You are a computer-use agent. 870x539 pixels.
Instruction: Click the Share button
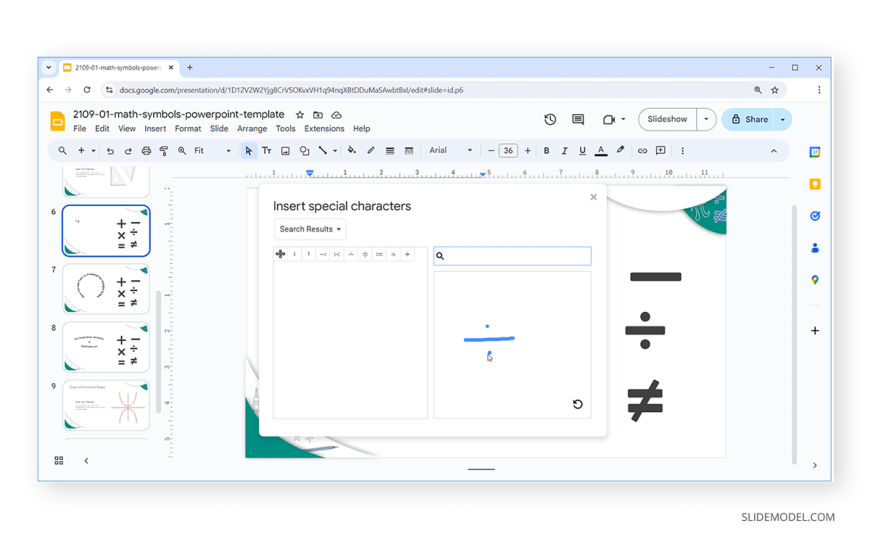pyautogui.click(x=748, y=119)
